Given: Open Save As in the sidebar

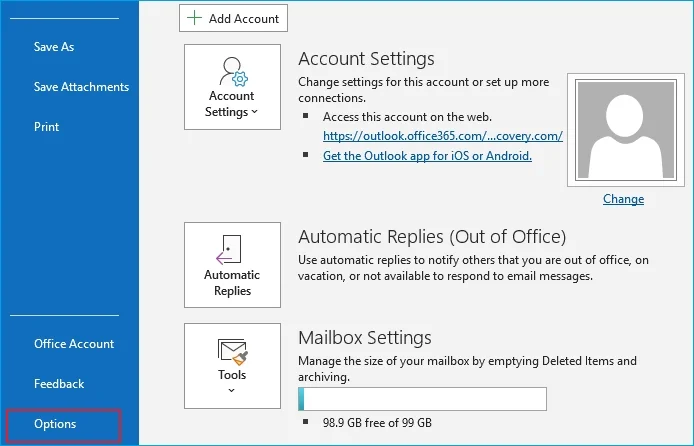Looking at the screenshot, I should pyautogui.click(x=54, y=47).
